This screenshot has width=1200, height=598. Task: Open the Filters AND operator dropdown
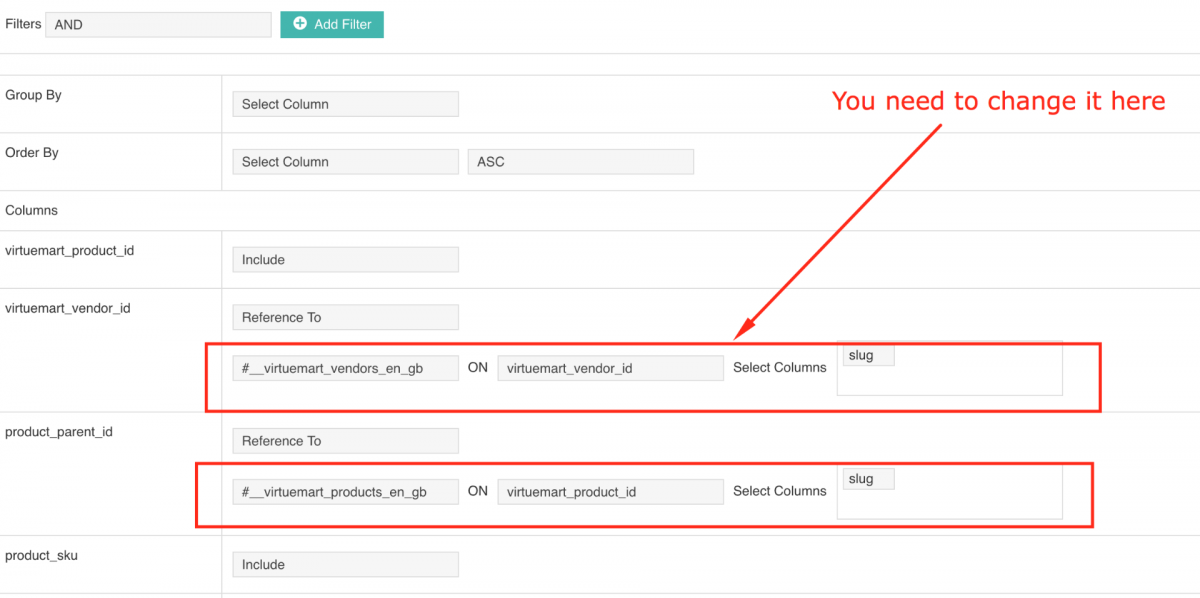158,25
